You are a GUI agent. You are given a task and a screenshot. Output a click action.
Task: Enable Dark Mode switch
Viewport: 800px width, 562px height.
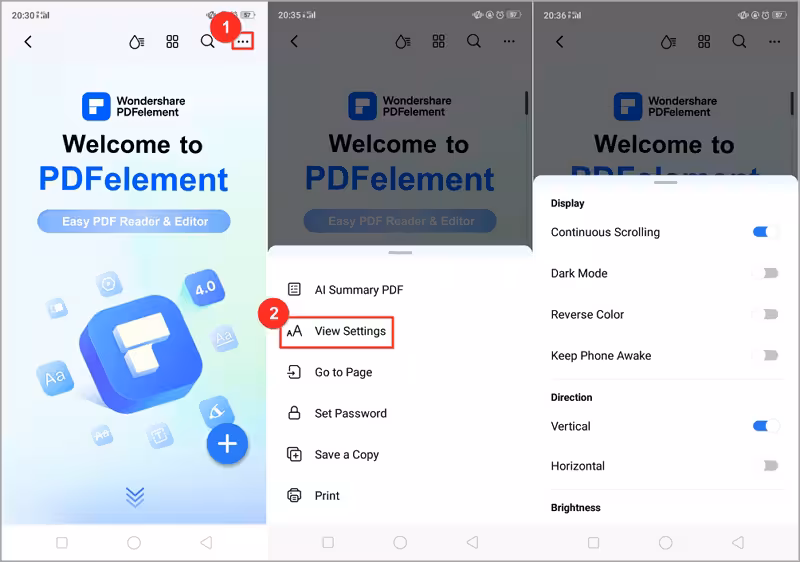(765, 273)
